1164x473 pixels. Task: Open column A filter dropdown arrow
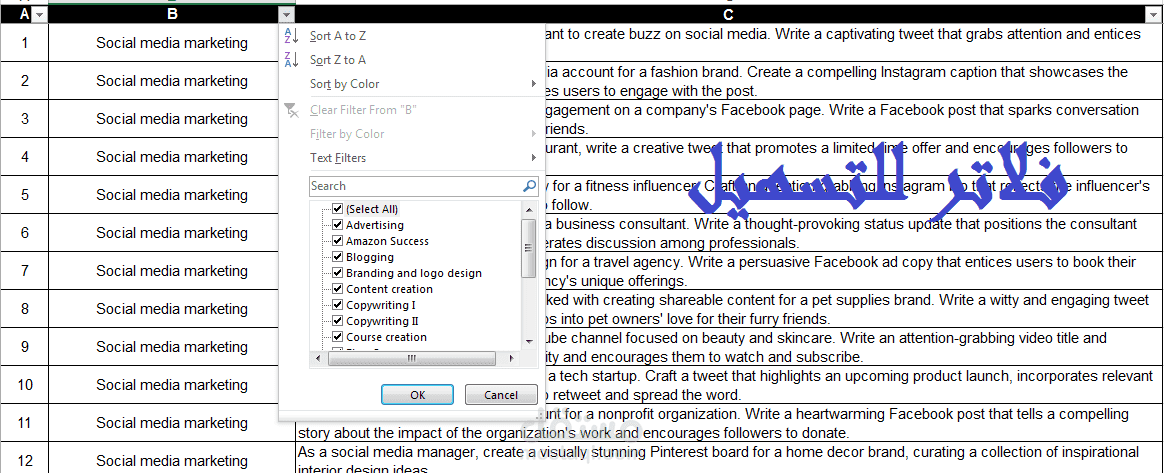pyautogui.click(x=39, y=15)
